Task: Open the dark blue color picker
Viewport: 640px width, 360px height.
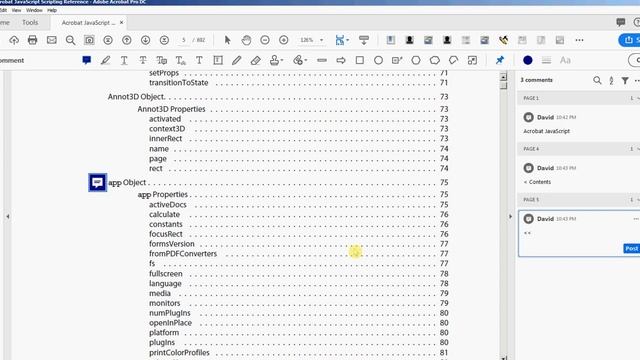Action: click(x=528, y=60)
